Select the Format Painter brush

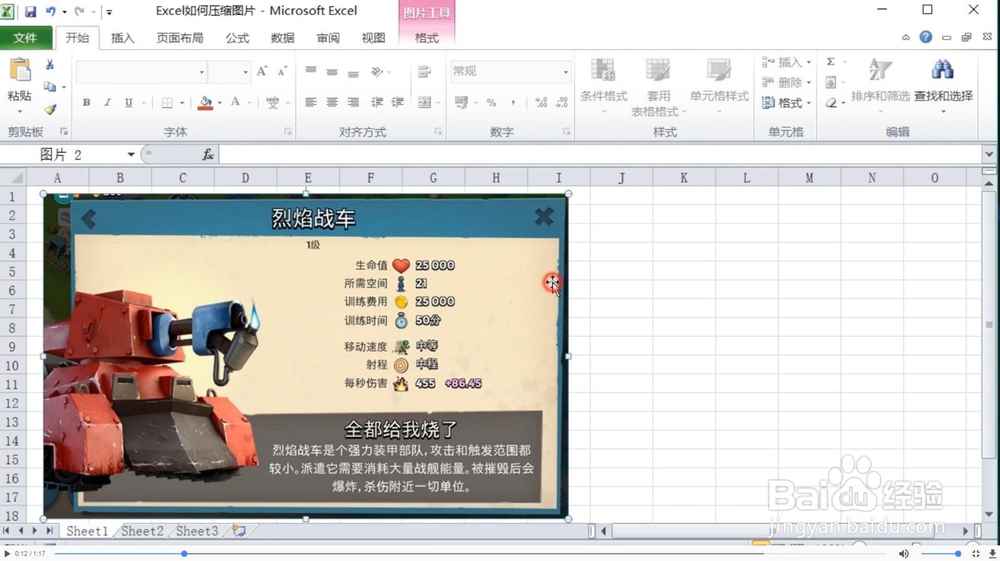click(x=50, y=109)
